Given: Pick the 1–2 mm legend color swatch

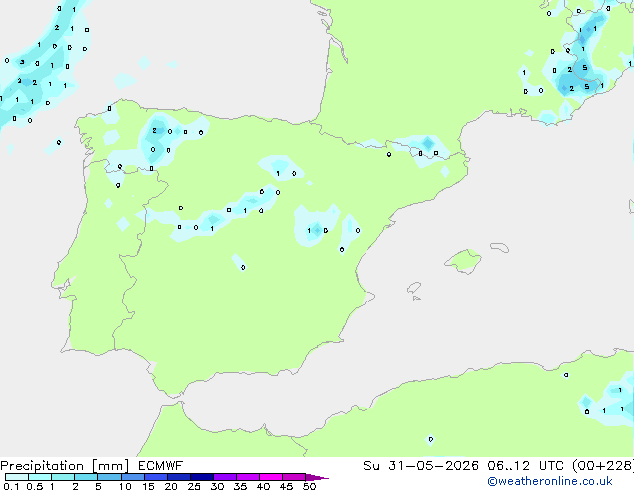Looking at the screenshot, I should pyautogui.click(x=63, y=477).
